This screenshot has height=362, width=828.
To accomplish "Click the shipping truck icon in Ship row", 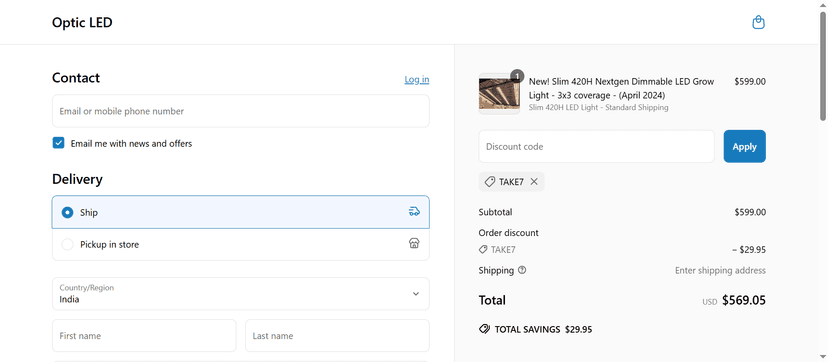I will coord(414,212).
